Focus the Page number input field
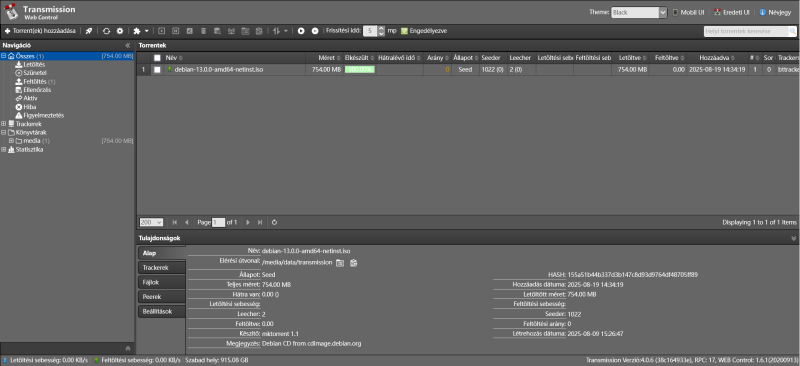 click(218, 223)
